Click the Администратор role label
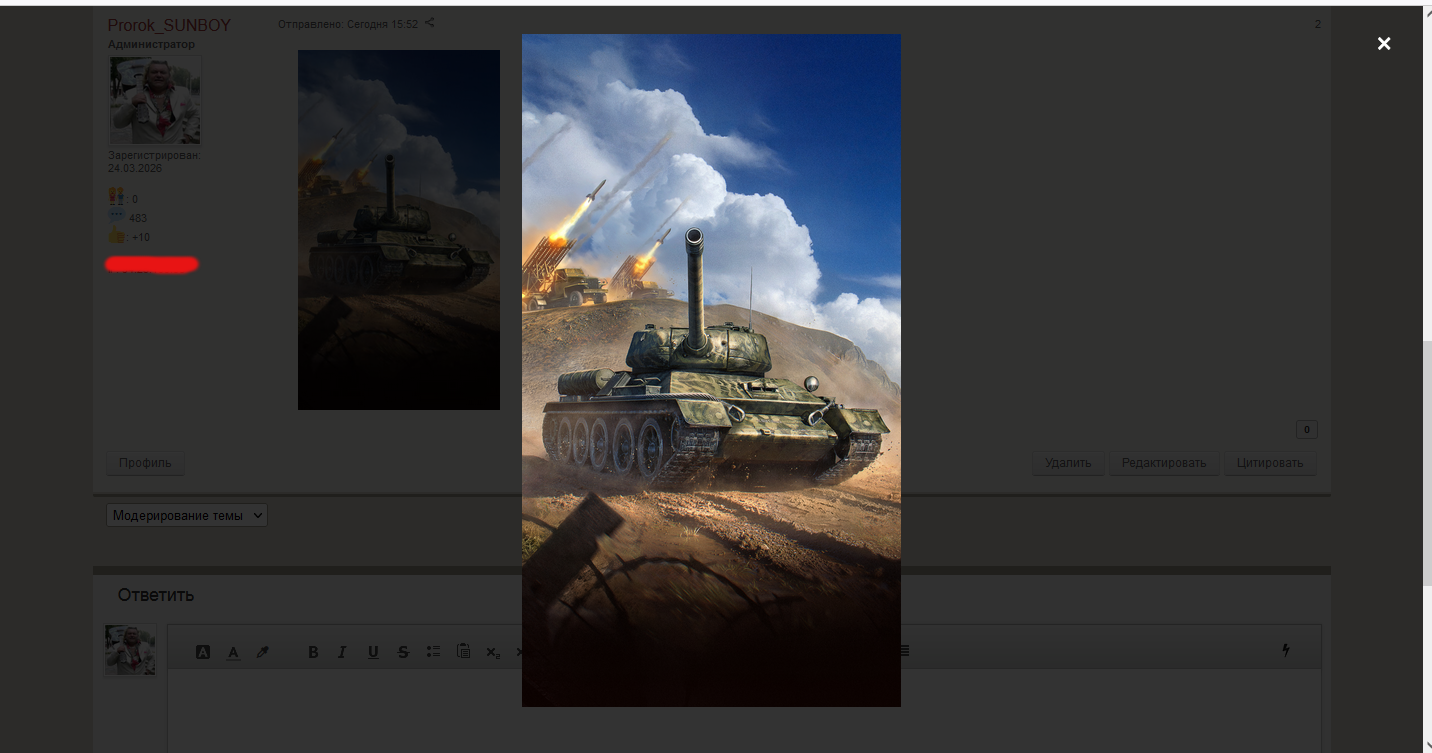1432x753 pixels. pos(152,44)
